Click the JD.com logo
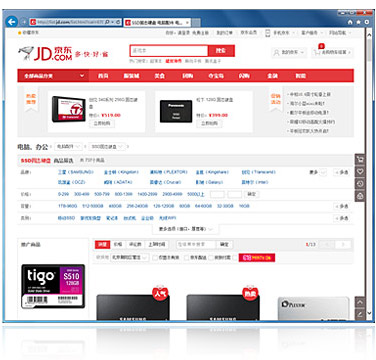376x360 pixels. click(x=45, y=53)
